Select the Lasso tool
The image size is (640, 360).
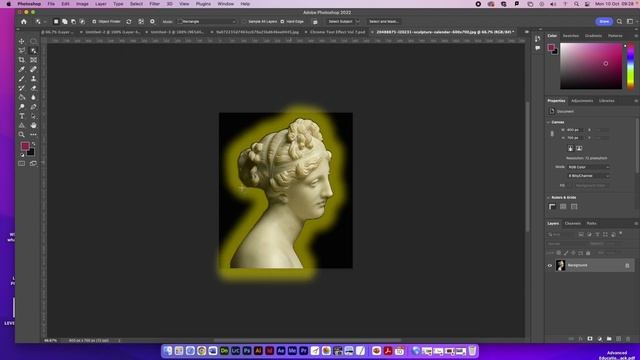pos(21,51)
